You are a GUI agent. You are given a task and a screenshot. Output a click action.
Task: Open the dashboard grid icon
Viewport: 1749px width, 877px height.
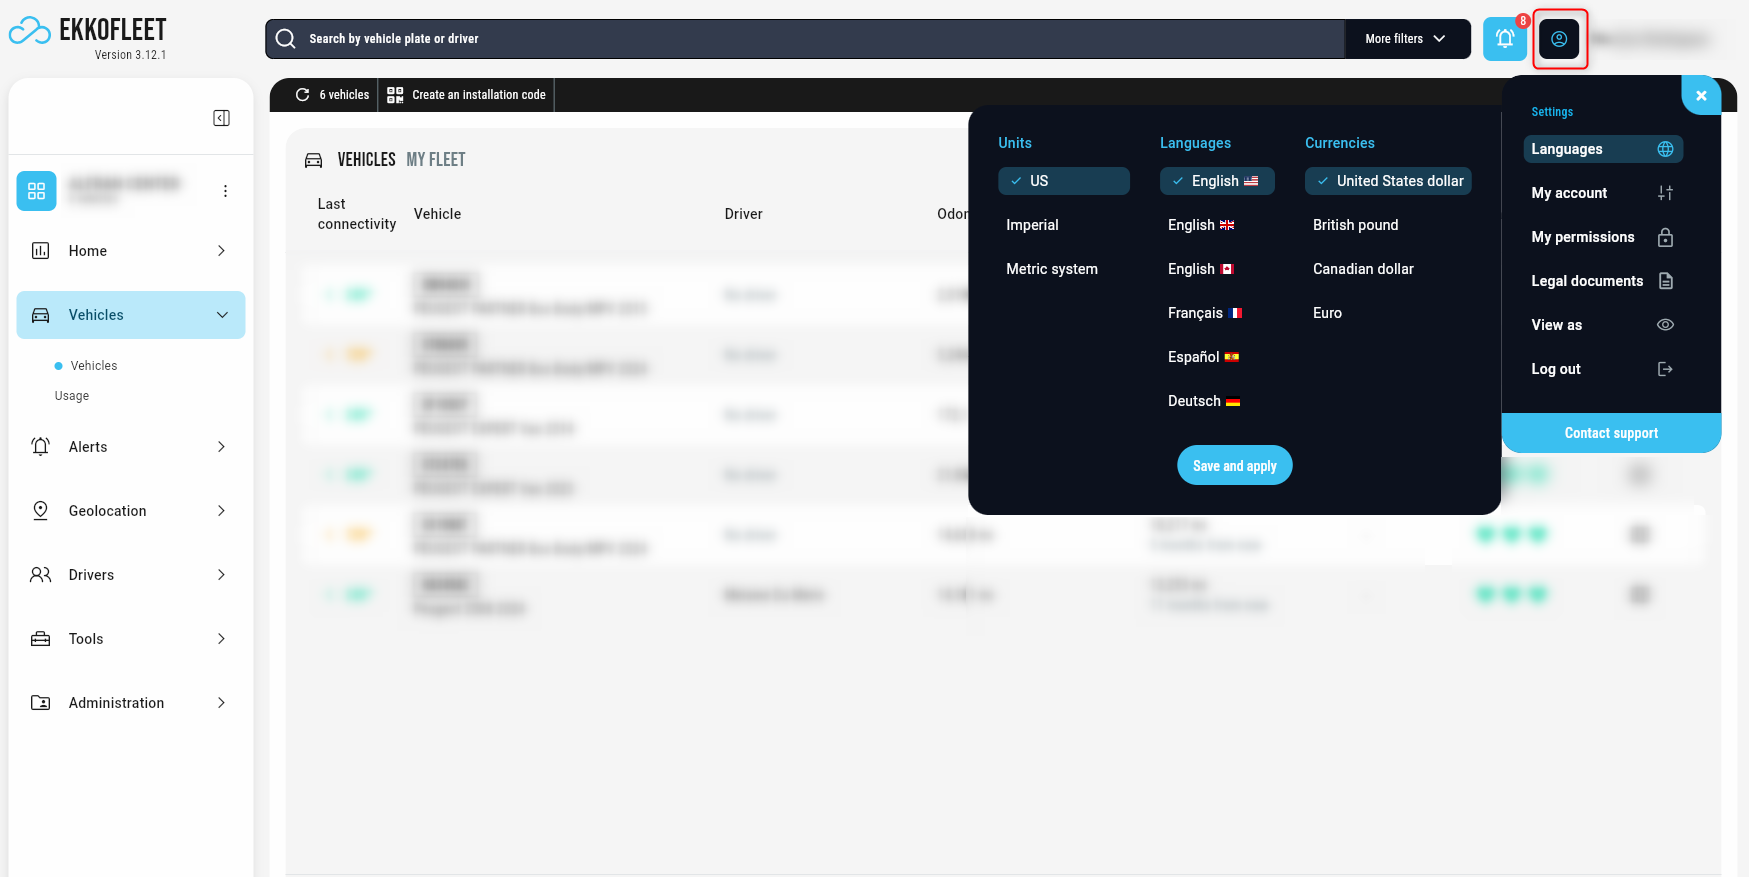click(x=37, y=191)
